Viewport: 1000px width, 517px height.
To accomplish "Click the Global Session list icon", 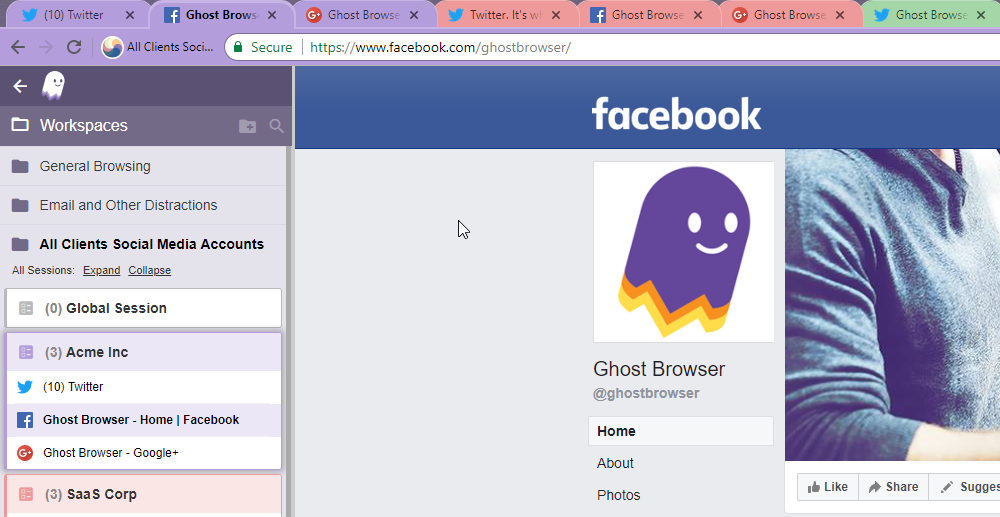I will (26, 309).
